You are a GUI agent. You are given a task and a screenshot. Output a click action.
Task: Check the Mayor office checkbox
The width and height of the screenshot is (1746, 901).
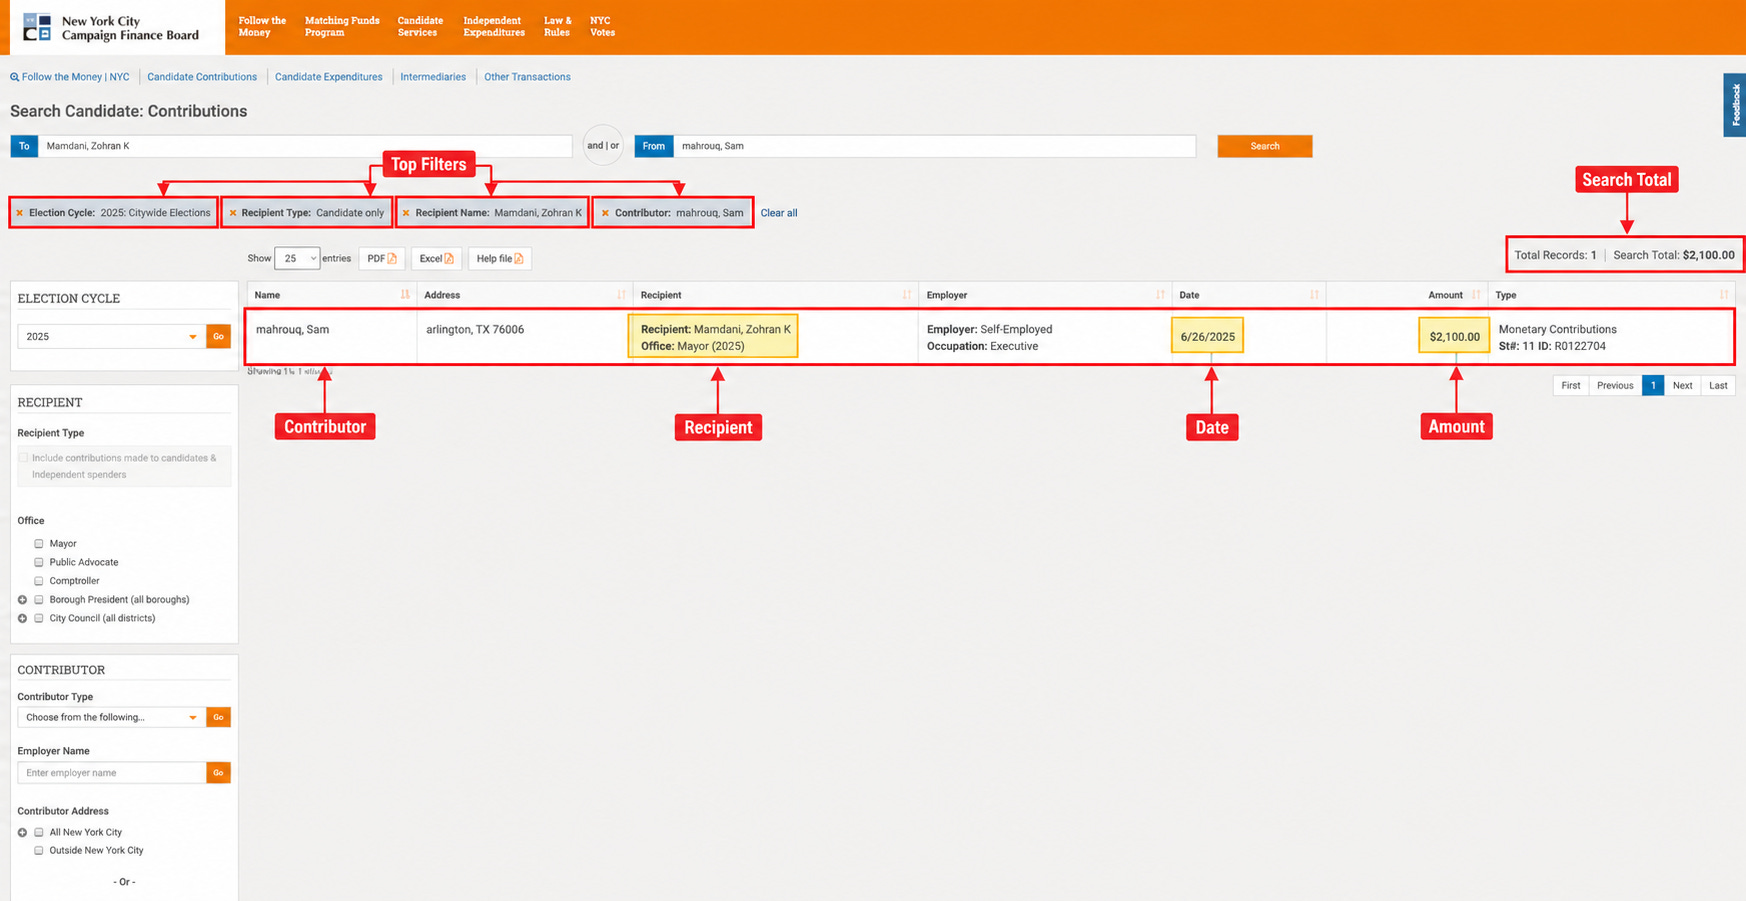coord(39,544)
